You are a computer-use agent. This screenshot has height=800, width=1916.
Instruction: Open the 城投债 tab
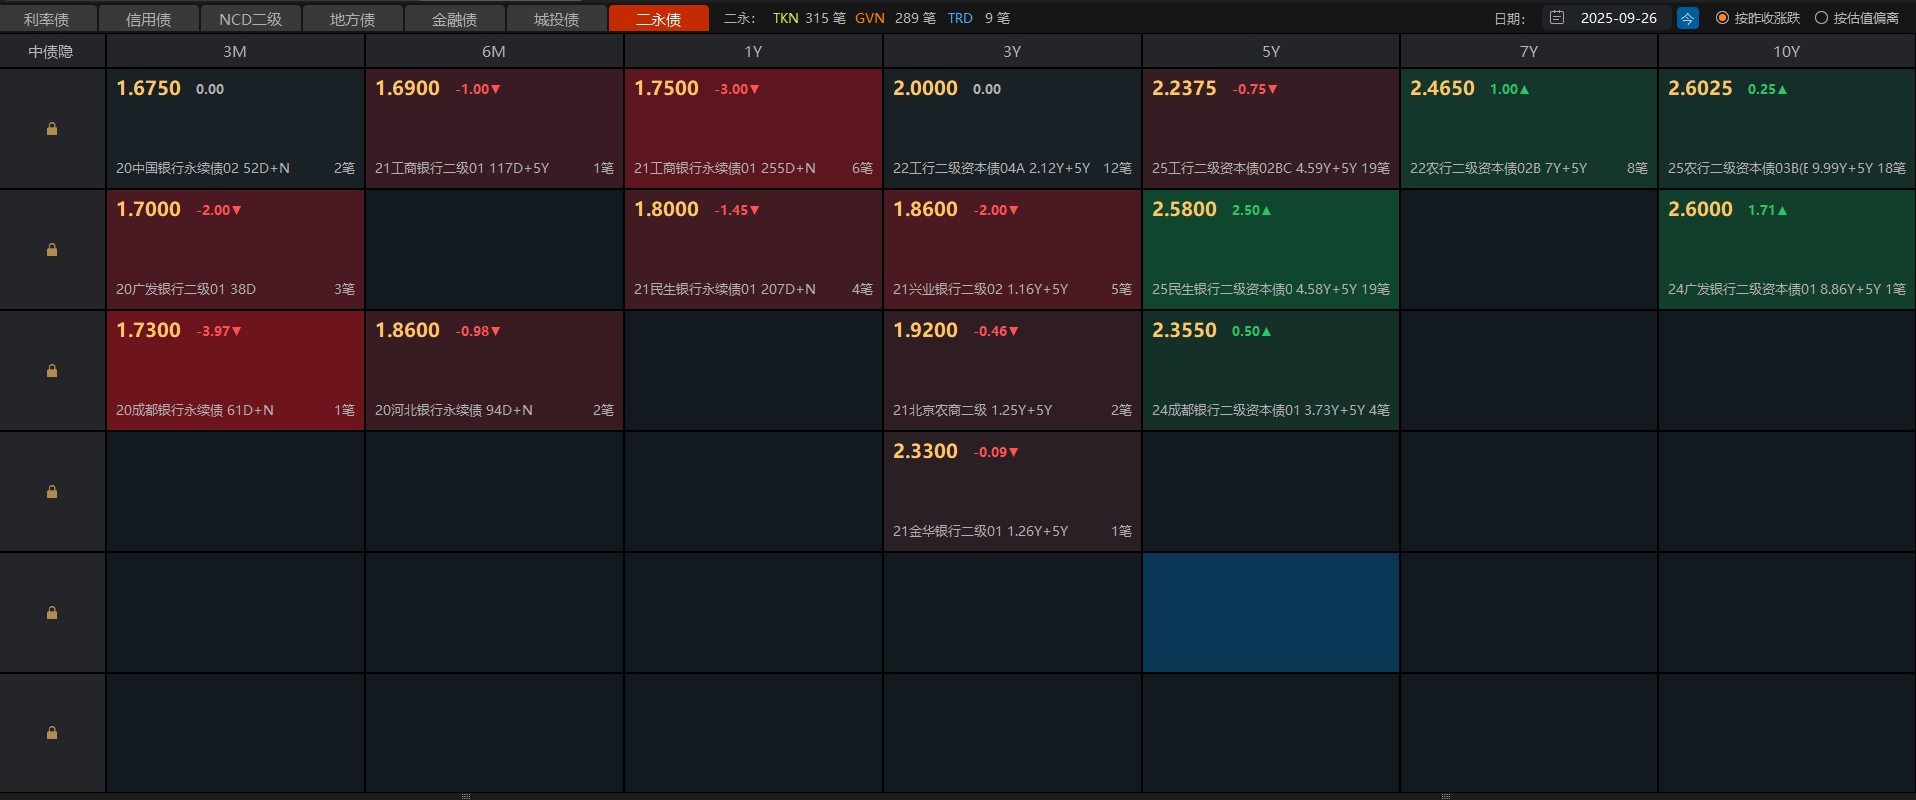point(556,19)
